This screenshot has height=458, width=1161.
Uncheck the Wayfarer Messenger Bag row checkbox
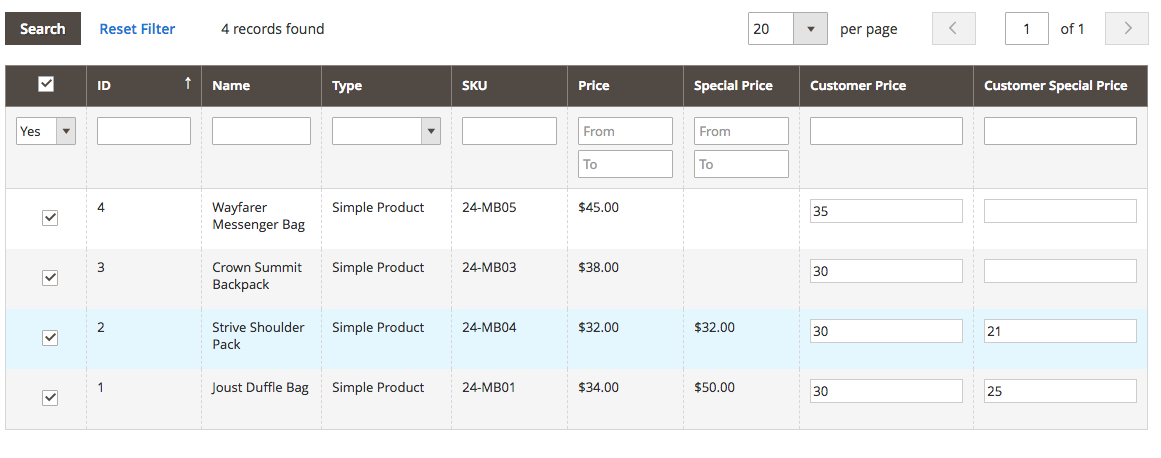click(x=50, y=218)
